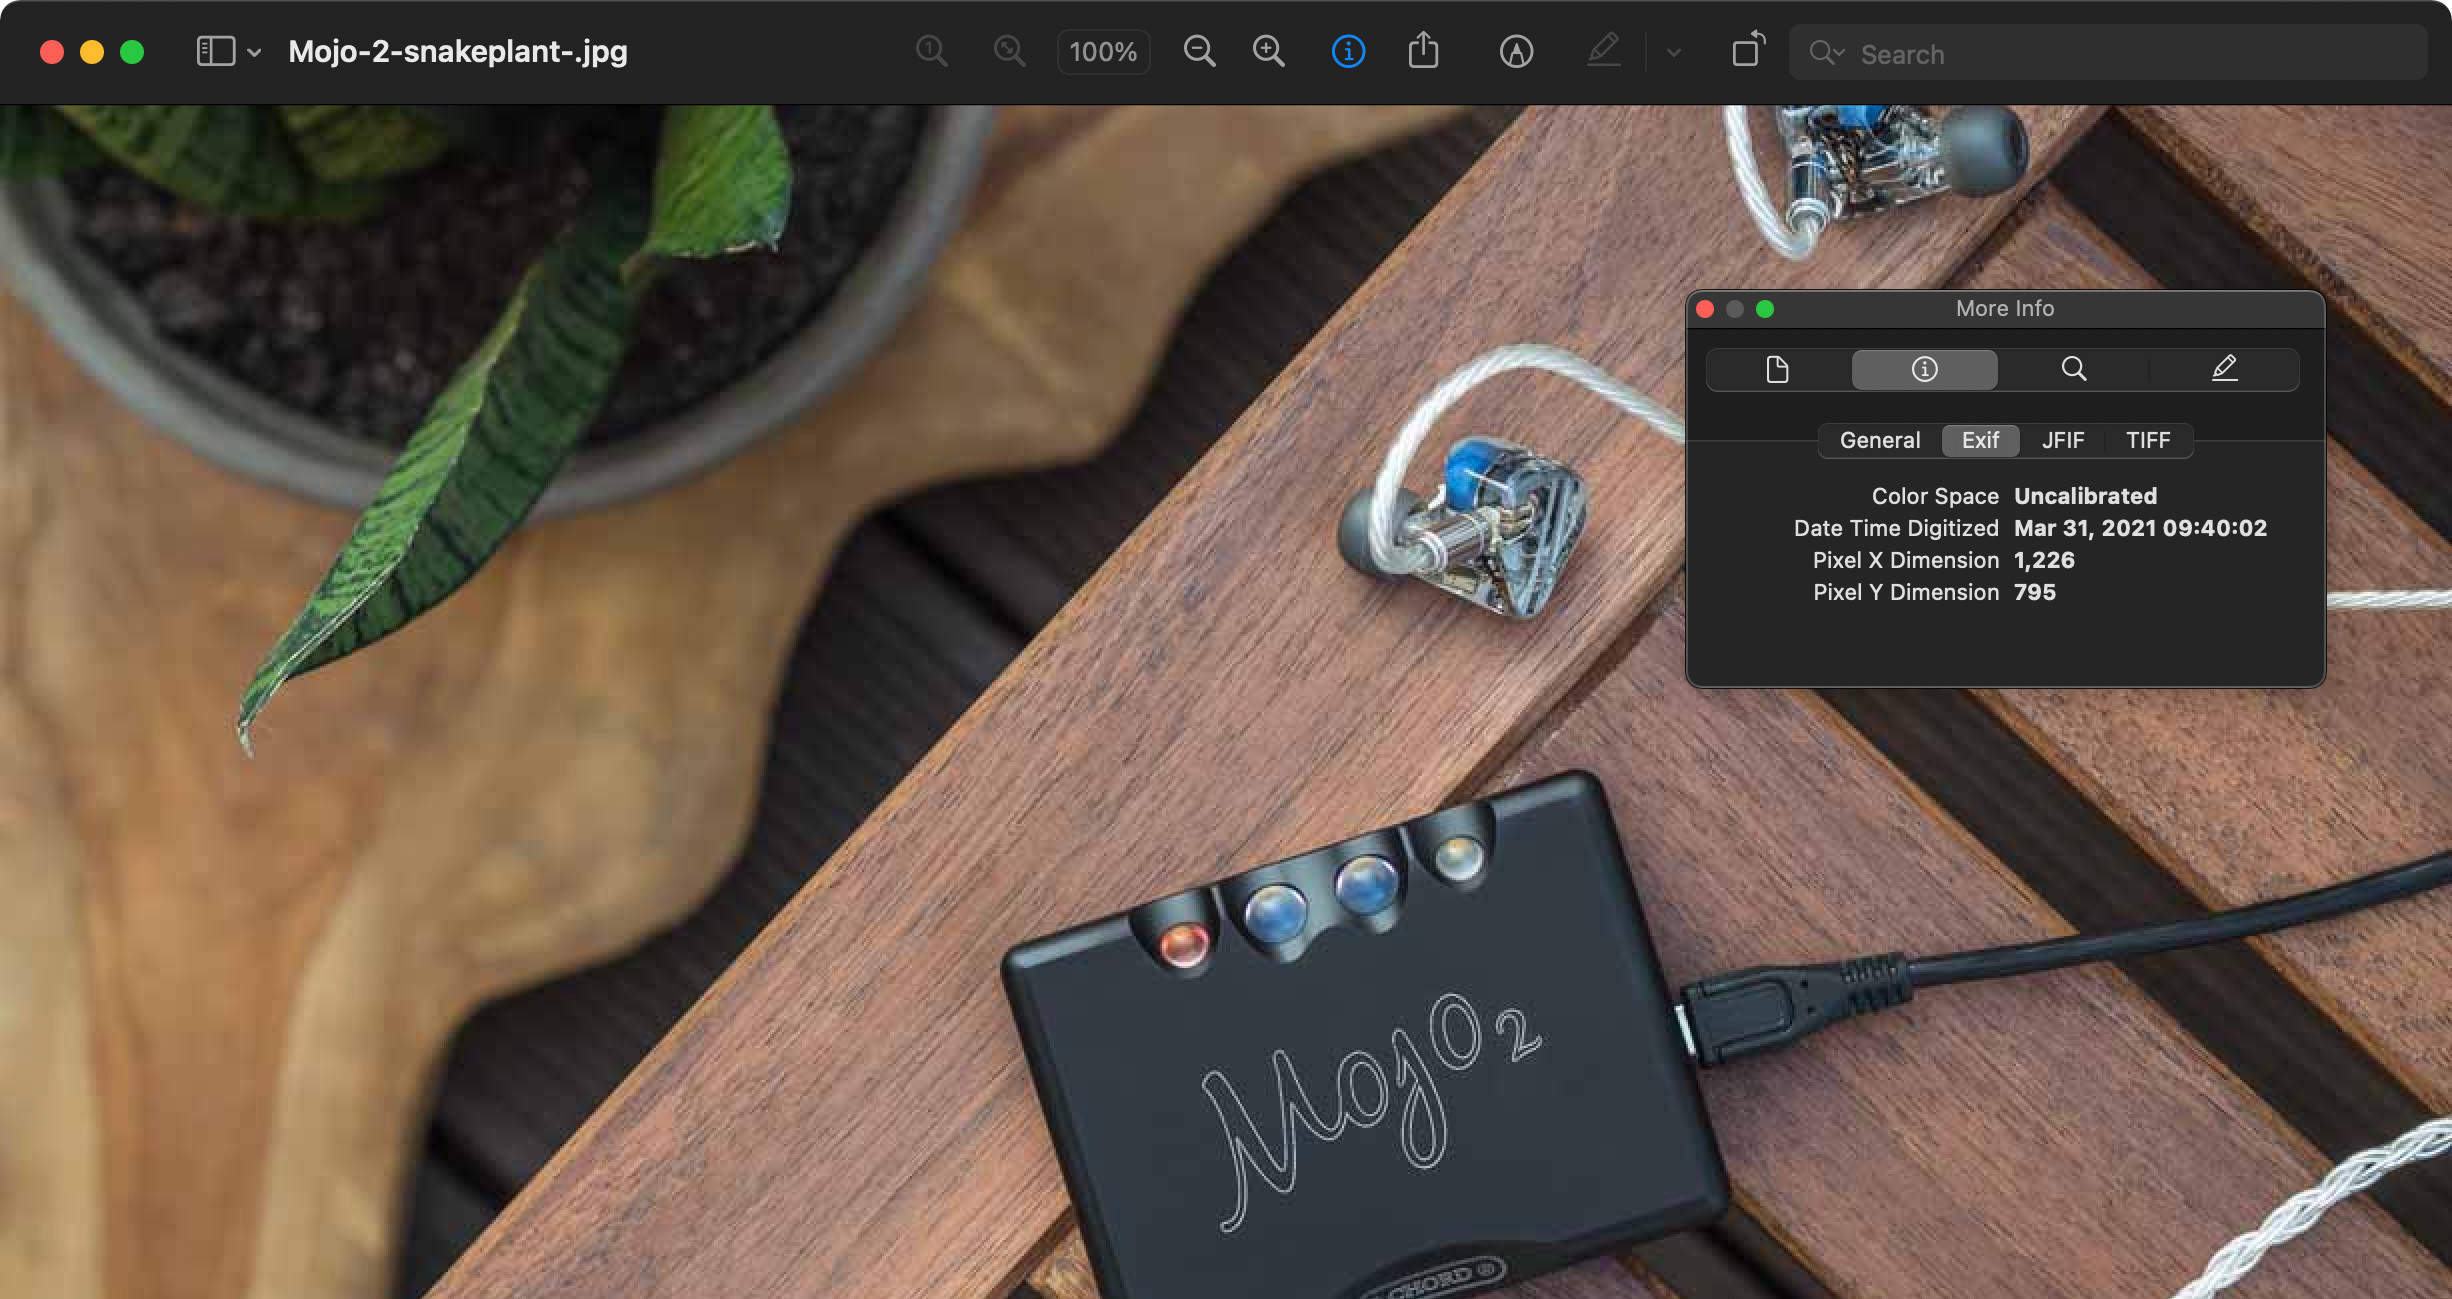Click the zoom to fit magnifier icon
The image size is (2452, 1299).
[1009, 51]
